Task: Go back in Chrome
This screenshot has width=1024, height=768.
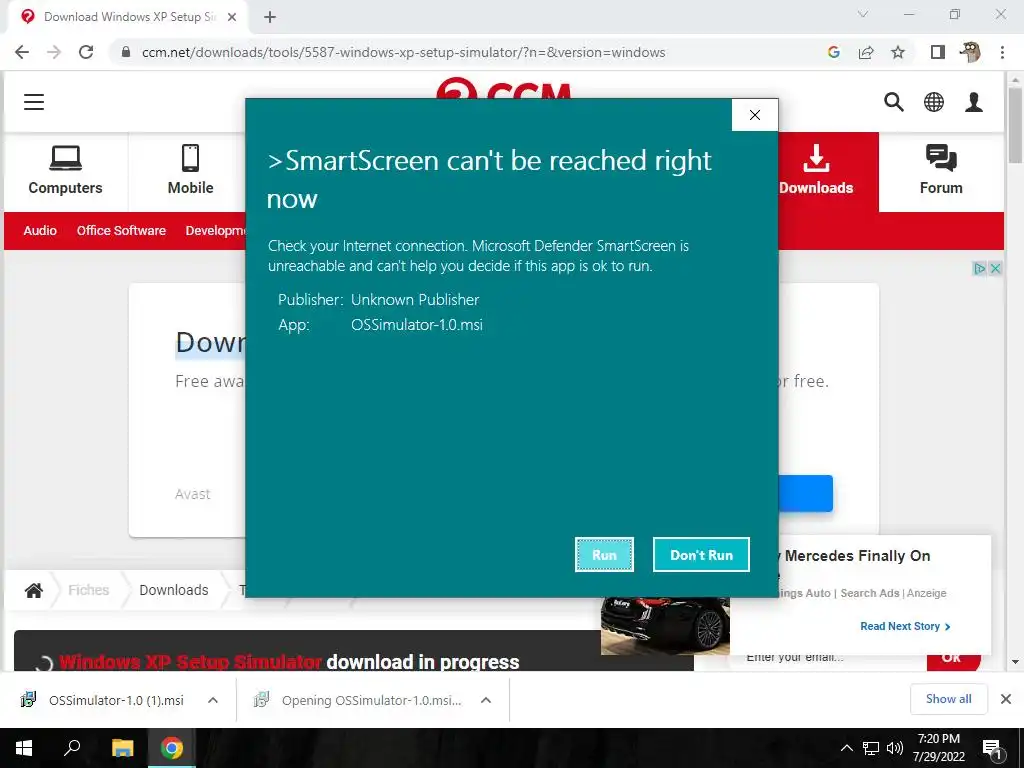Action: coord(22,52)
